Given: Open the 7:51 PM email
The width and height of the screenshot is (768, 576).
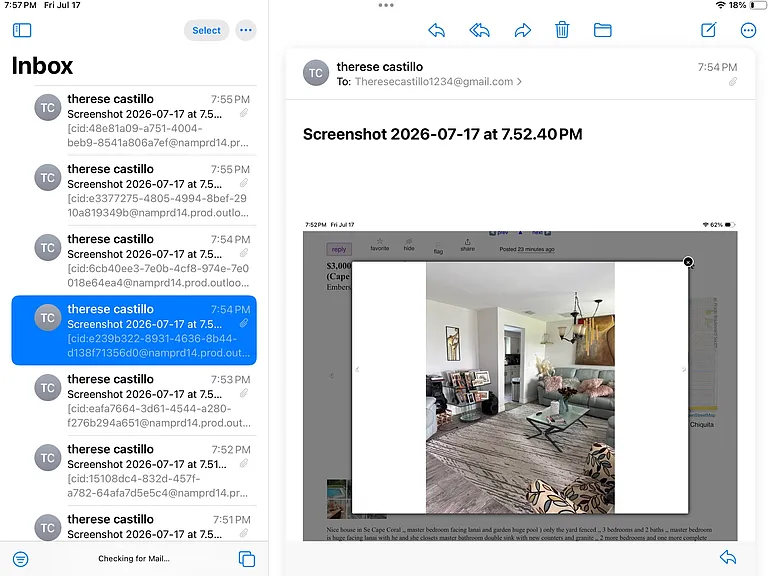Looking at the screenshot, I should pyautogui.click(x=134, y=524).
